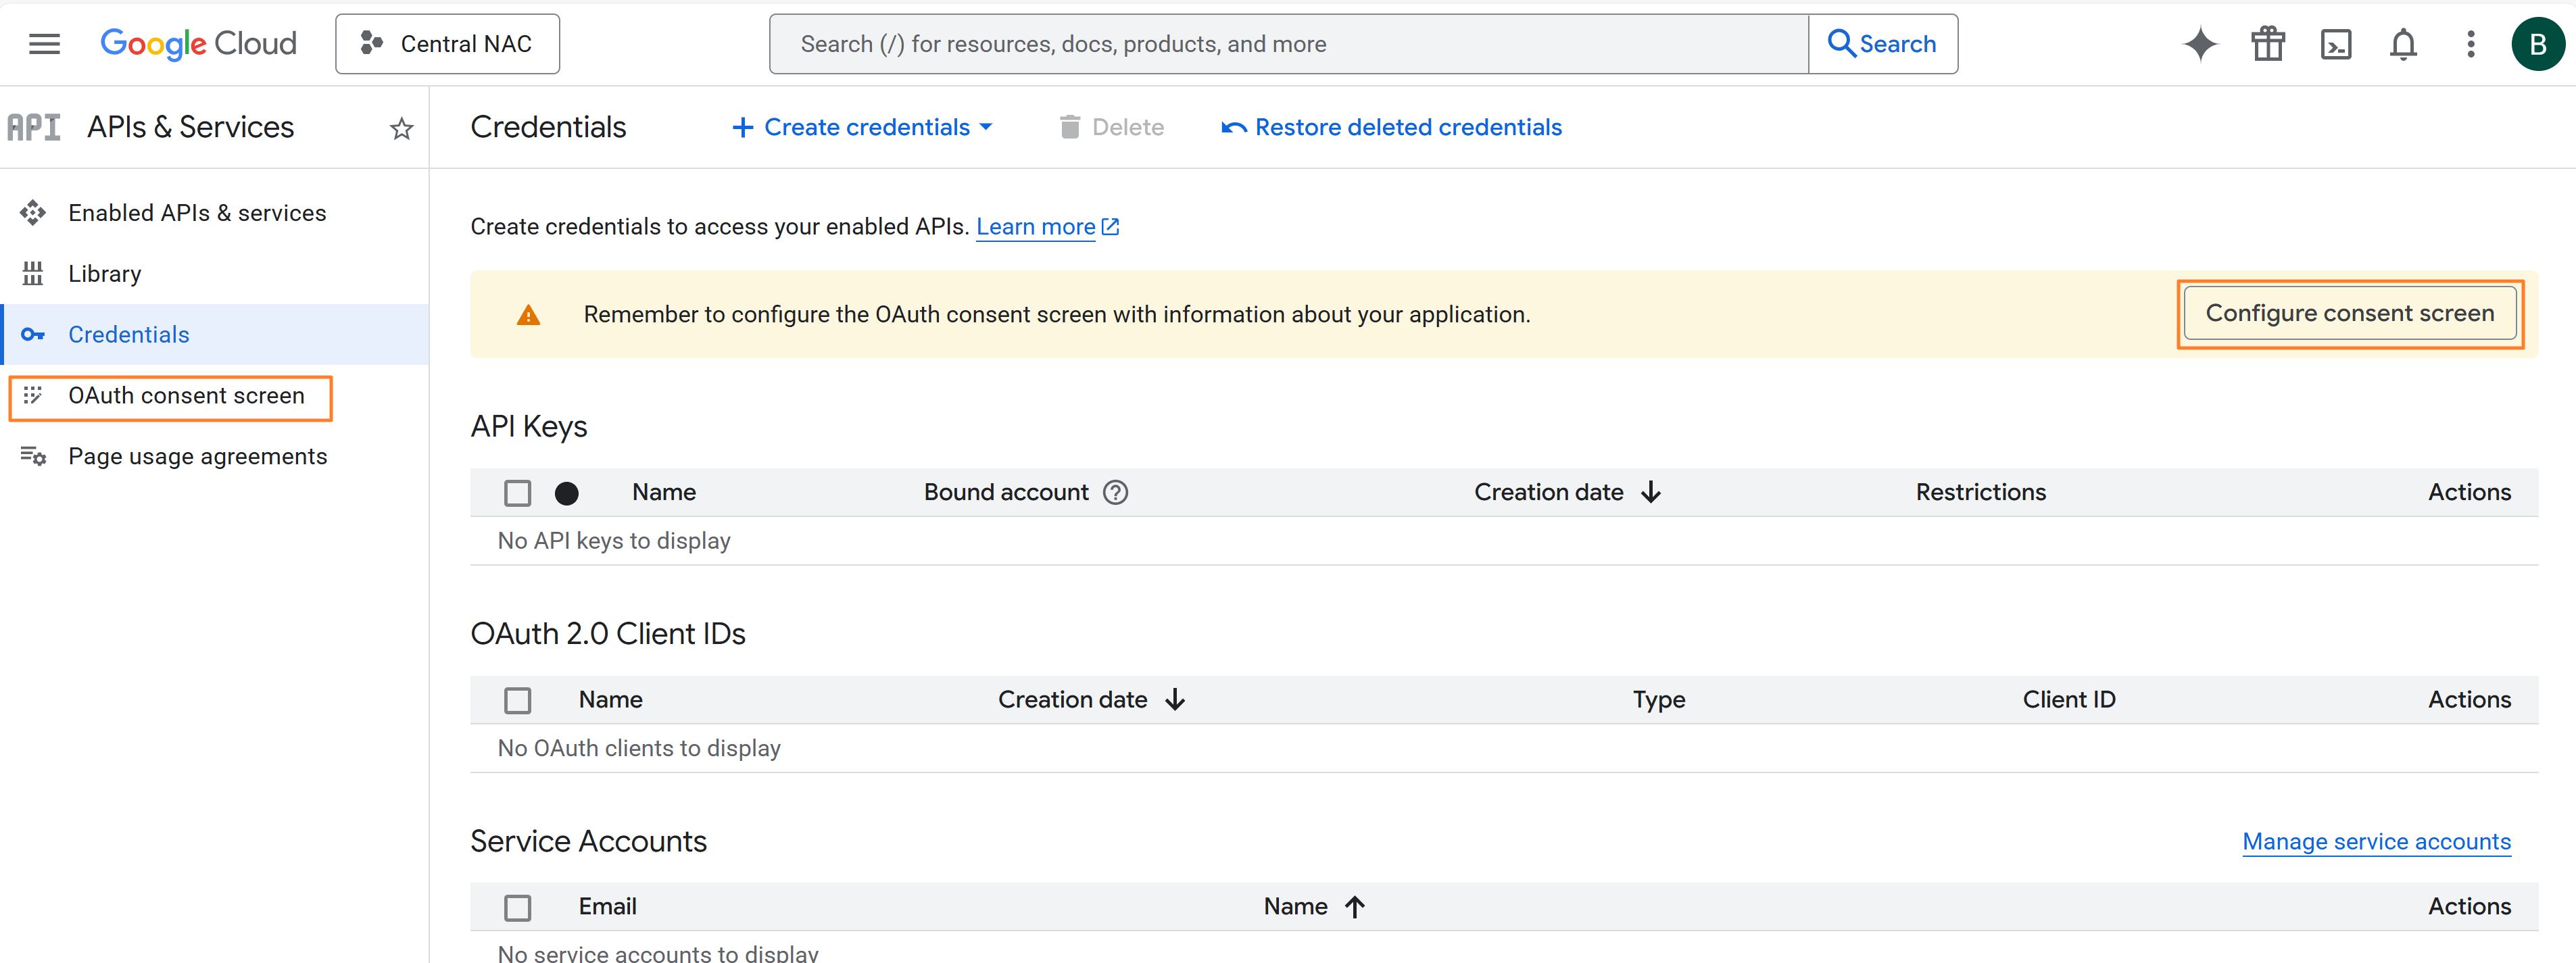Open OAuth consent screen sidebar item

tap(214, 396)
